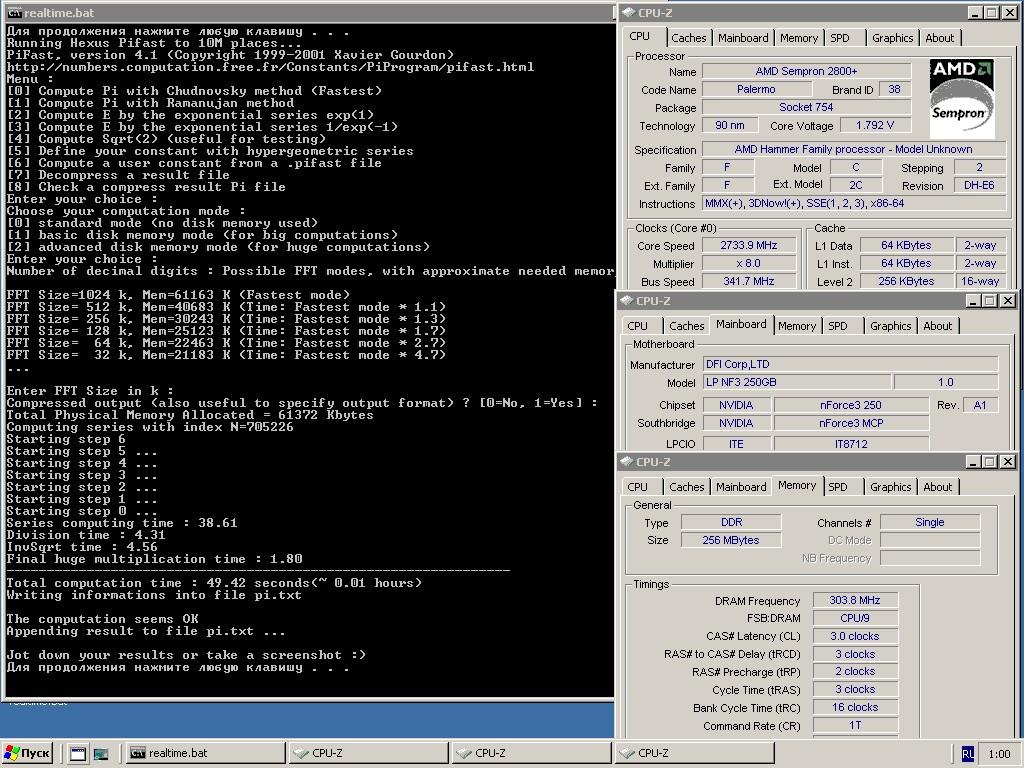Image resolution: width=1024 pixels, height=768 pixels.
Task: Click the Bank Cycle Time value 16 clocks
Action: tap(855, 707)
